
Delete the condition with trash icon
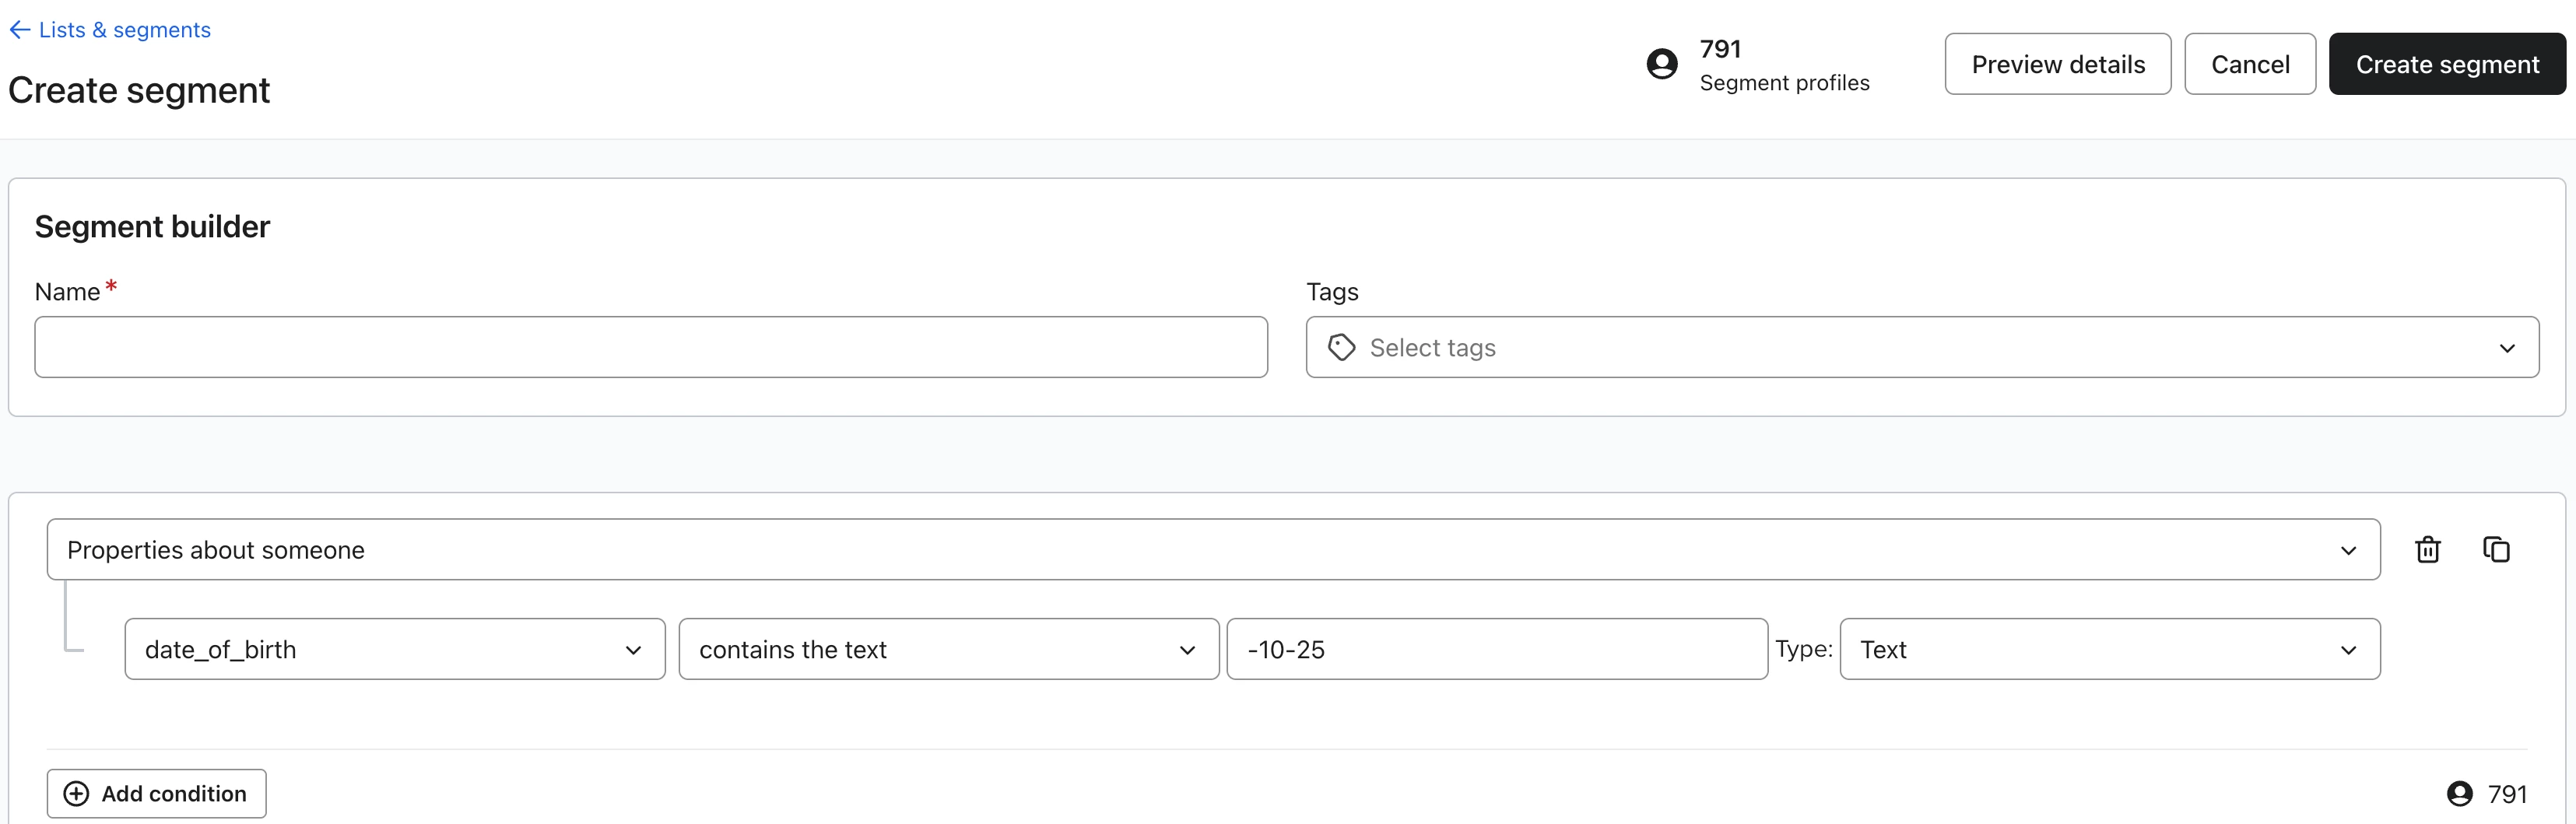[2427, 550]
